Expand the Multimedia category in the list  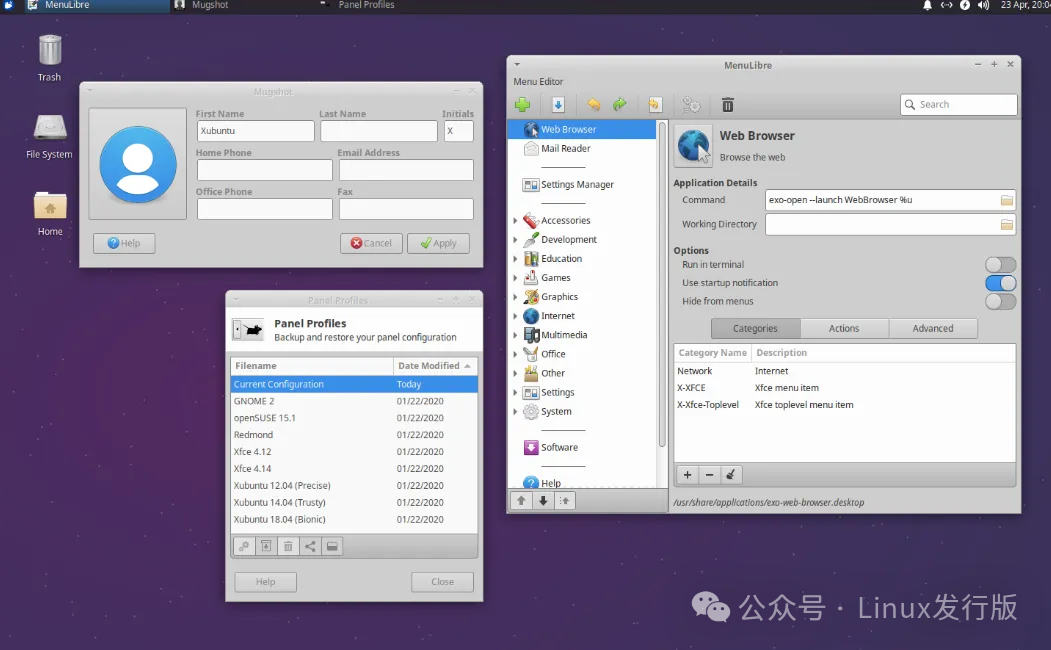click(515, 336)
